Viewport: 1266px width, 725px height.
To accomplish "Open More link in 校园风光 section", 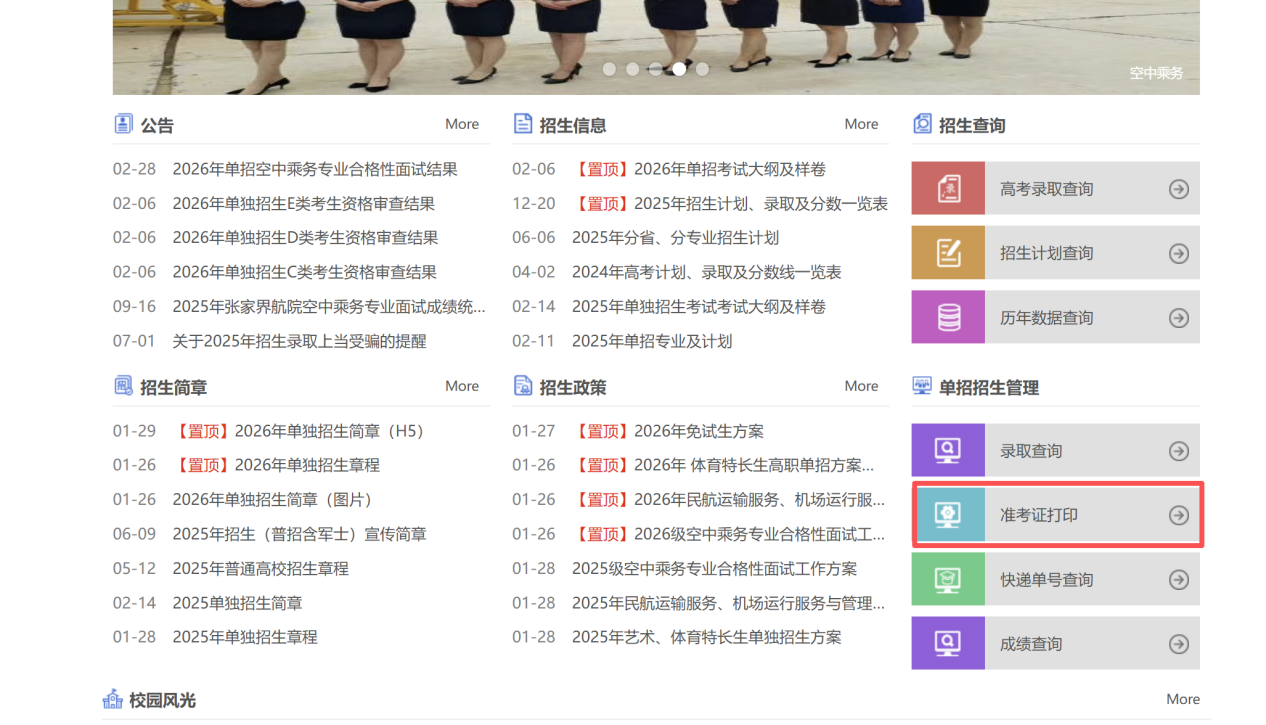I will tap(1182, 699).
